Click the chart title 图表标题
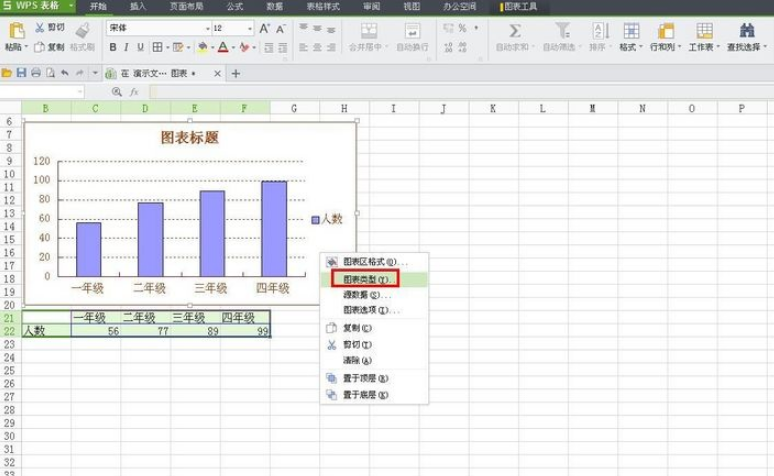The width and height of the screenshot is (774, 476). [190, 137]
